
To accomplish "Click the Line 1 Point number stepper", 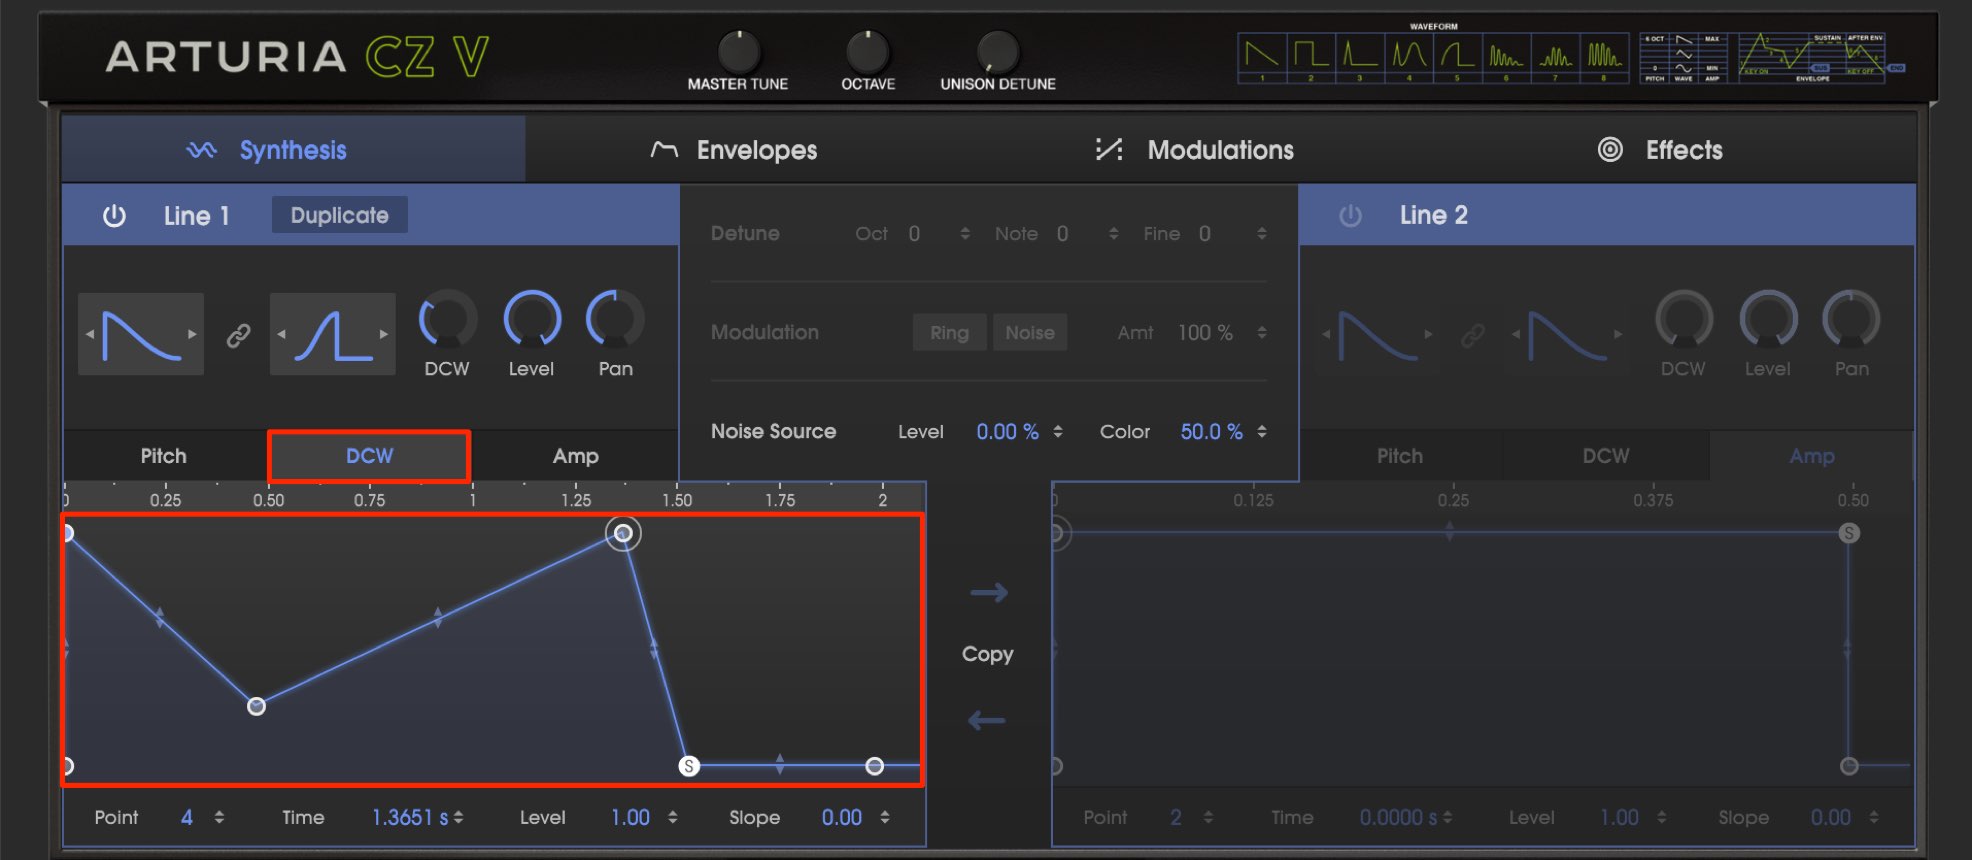I will [x=219, y=818].
